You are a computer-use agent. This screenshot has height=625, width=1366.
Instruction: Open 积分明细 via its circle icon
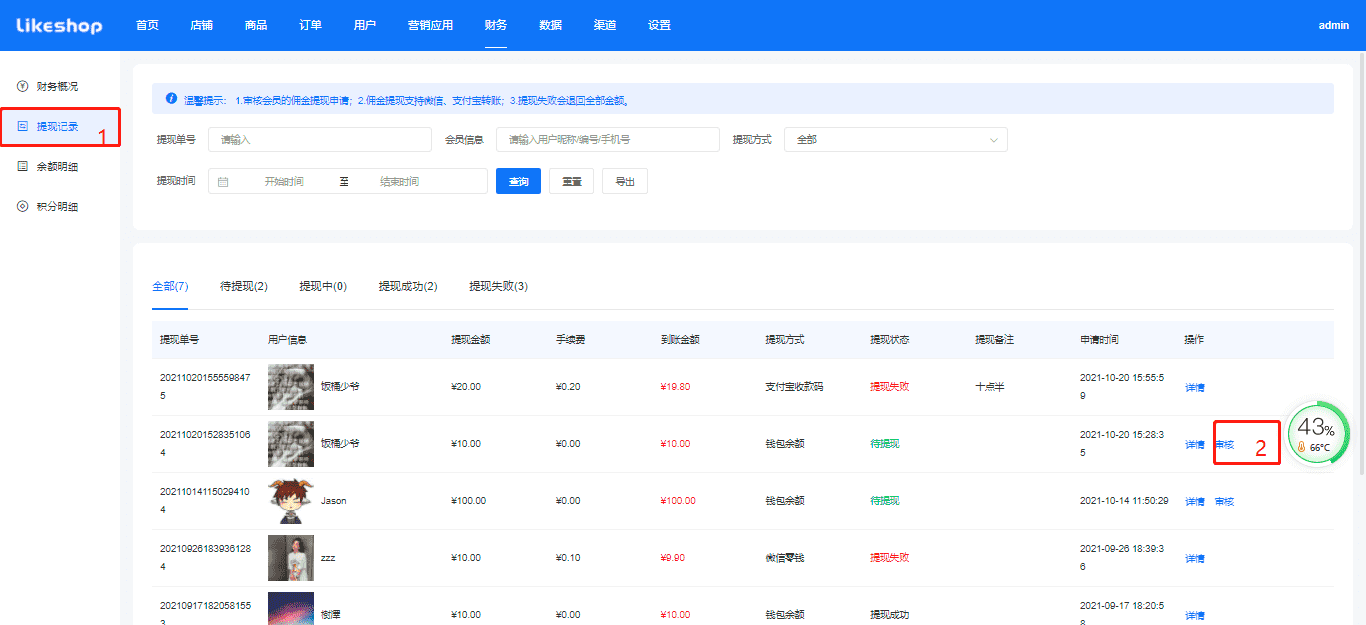pyautogui.click(x=22, y=206)
